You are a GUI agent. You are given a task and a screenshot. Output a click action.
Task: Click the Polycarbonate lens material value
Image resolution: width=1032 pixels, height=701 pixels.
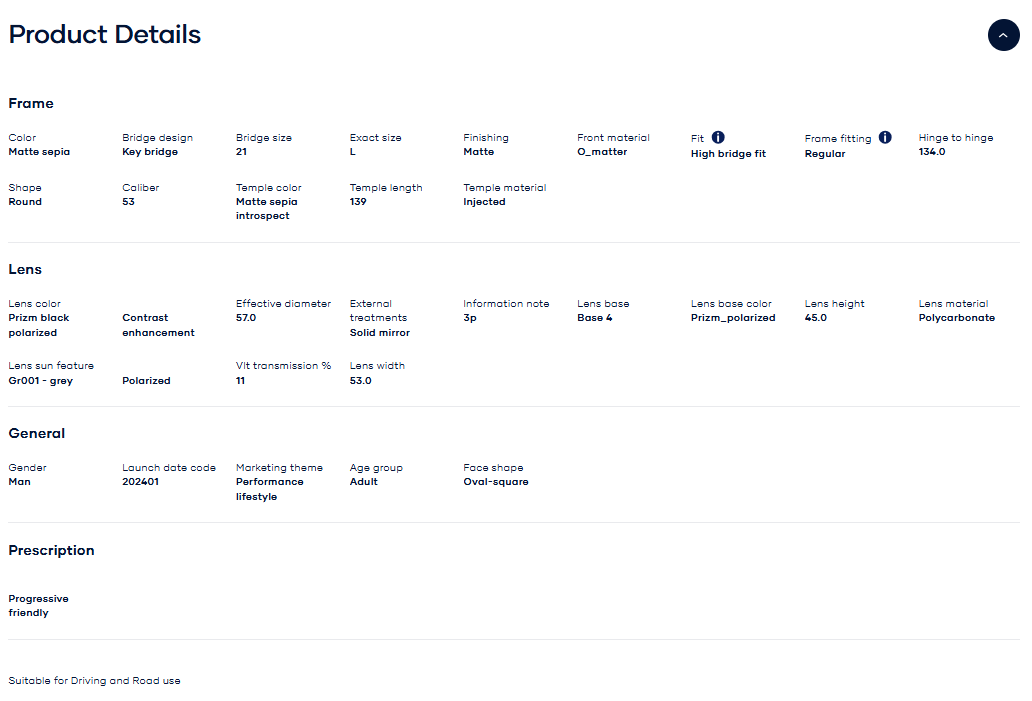pos(956,318)
